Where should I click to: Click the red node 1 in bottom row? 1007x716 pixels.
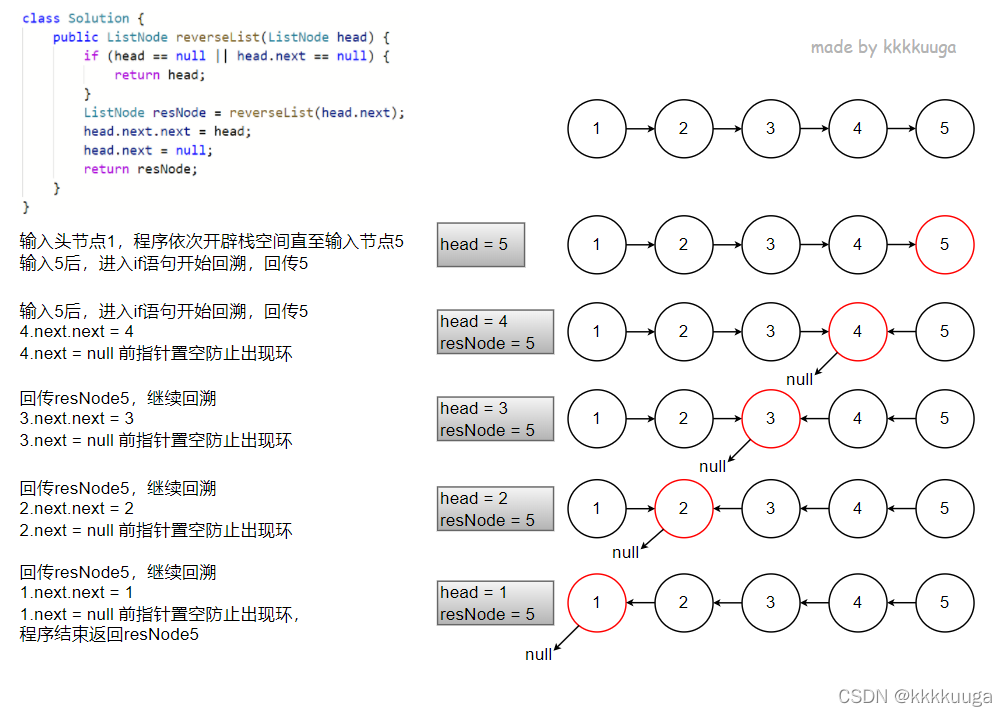[x=597, y=603]
